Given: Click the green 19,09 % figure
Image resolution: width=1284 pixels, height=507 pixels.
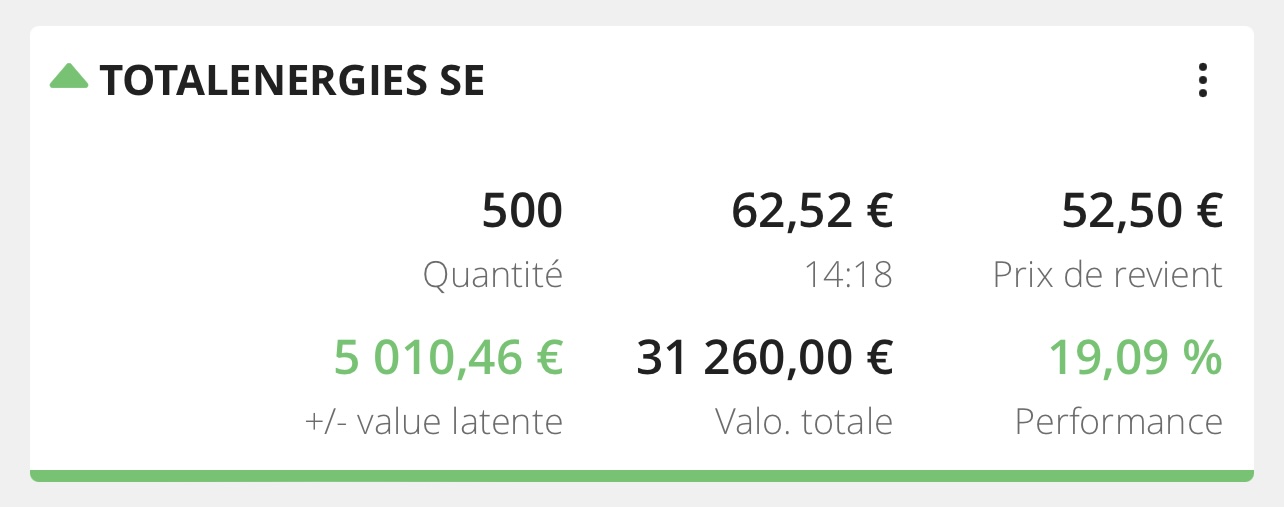Looking at the screenshot, I should point(1135,359).
